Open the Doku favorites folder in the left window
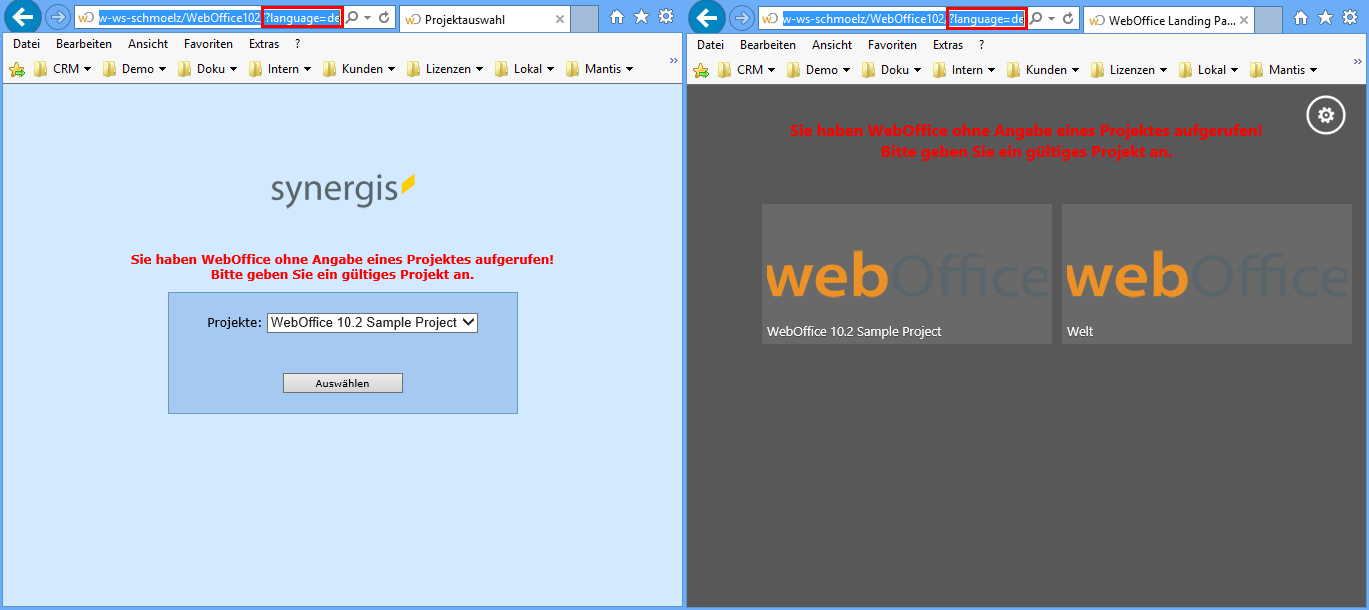 click(207, 69)
